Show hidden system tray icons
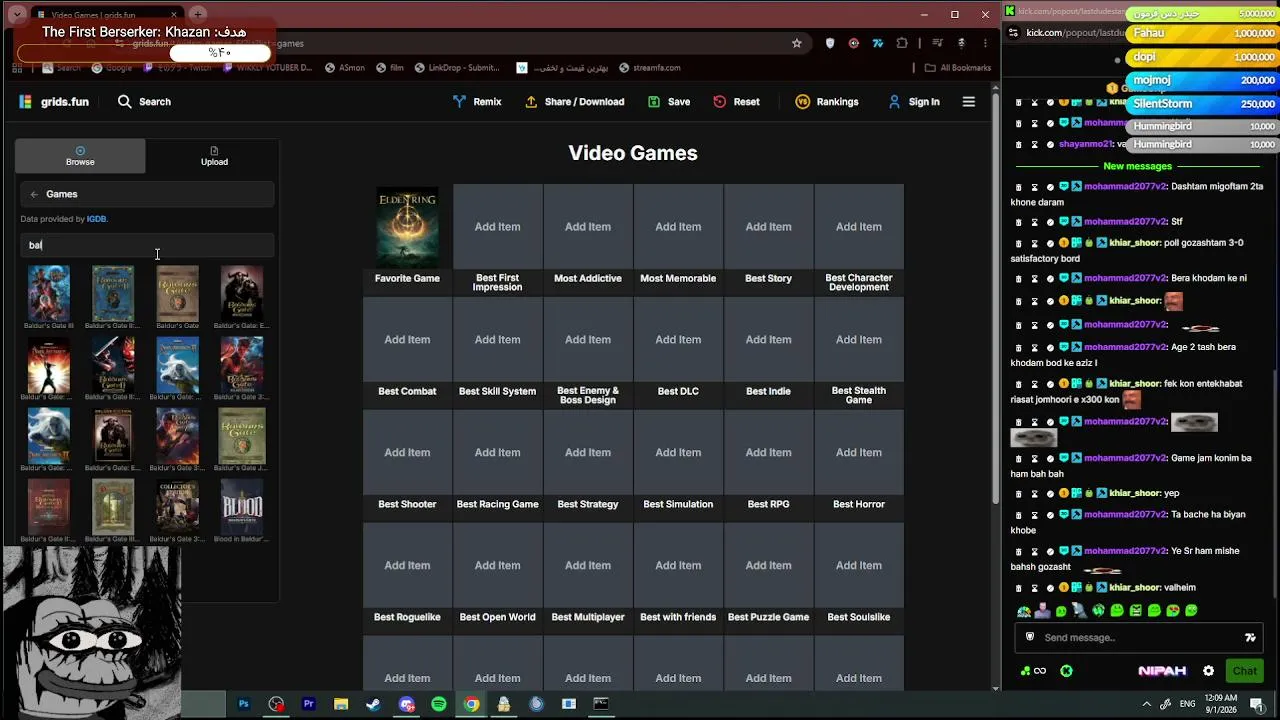1280x720 pixels. pyautogui.click(x=1146, y=704)
